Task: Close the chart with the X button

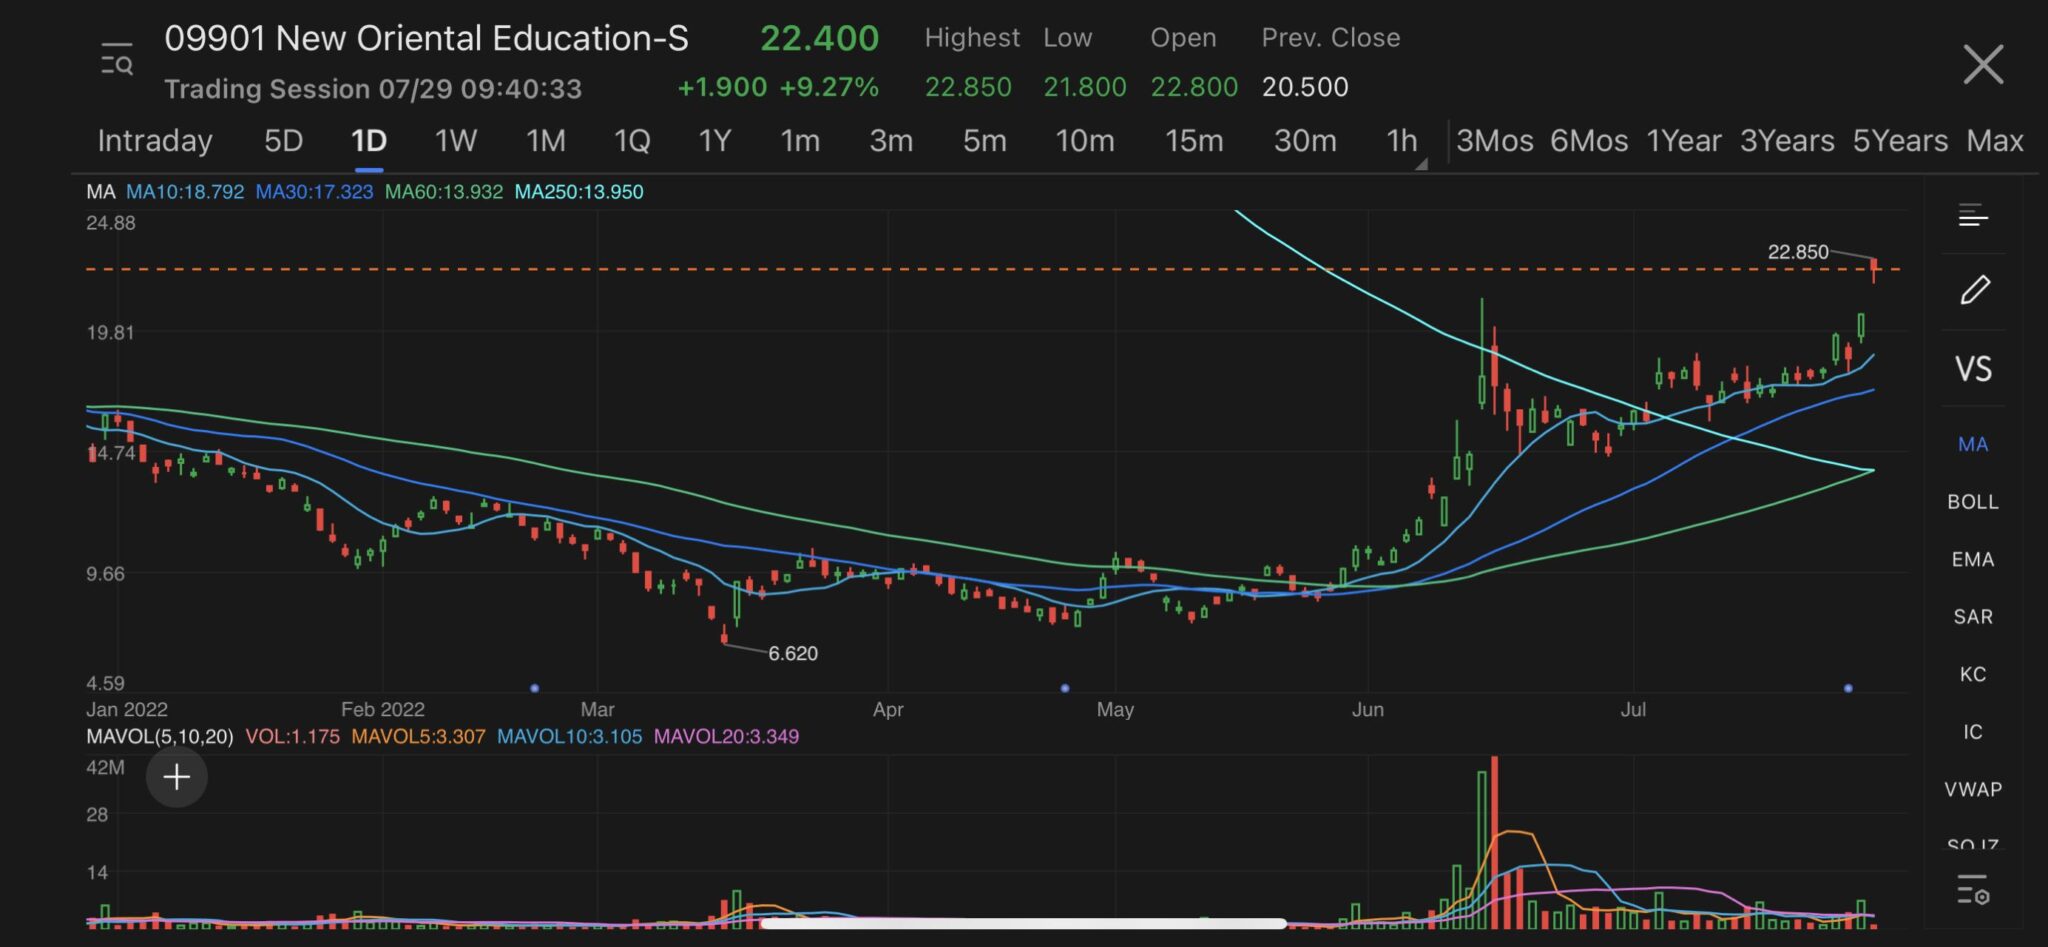Action: (1983, 65)
